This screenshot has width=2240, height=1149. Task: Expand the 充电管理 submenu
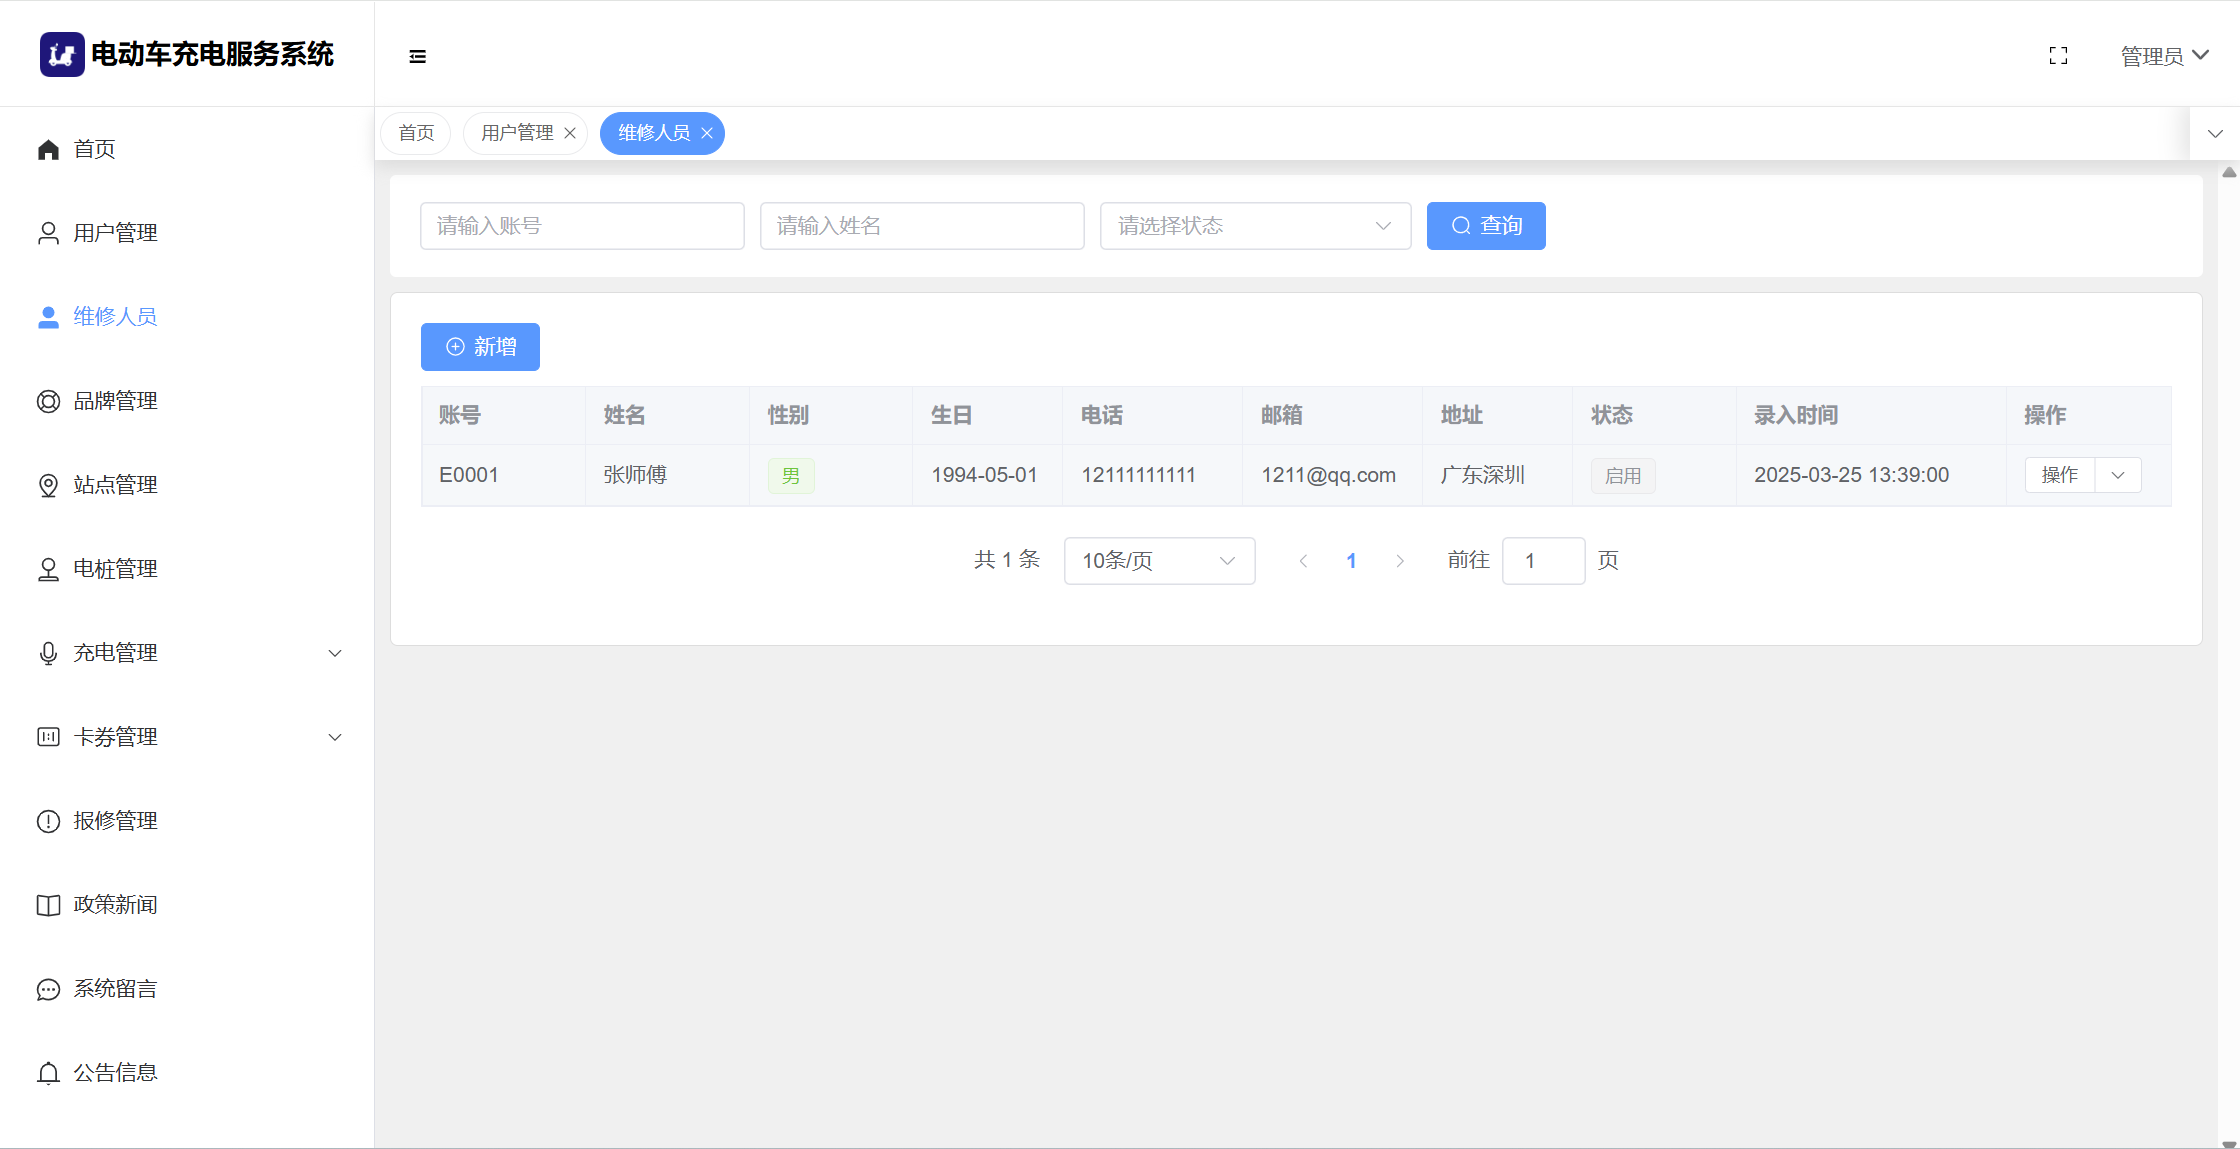(x=335, y=653)
